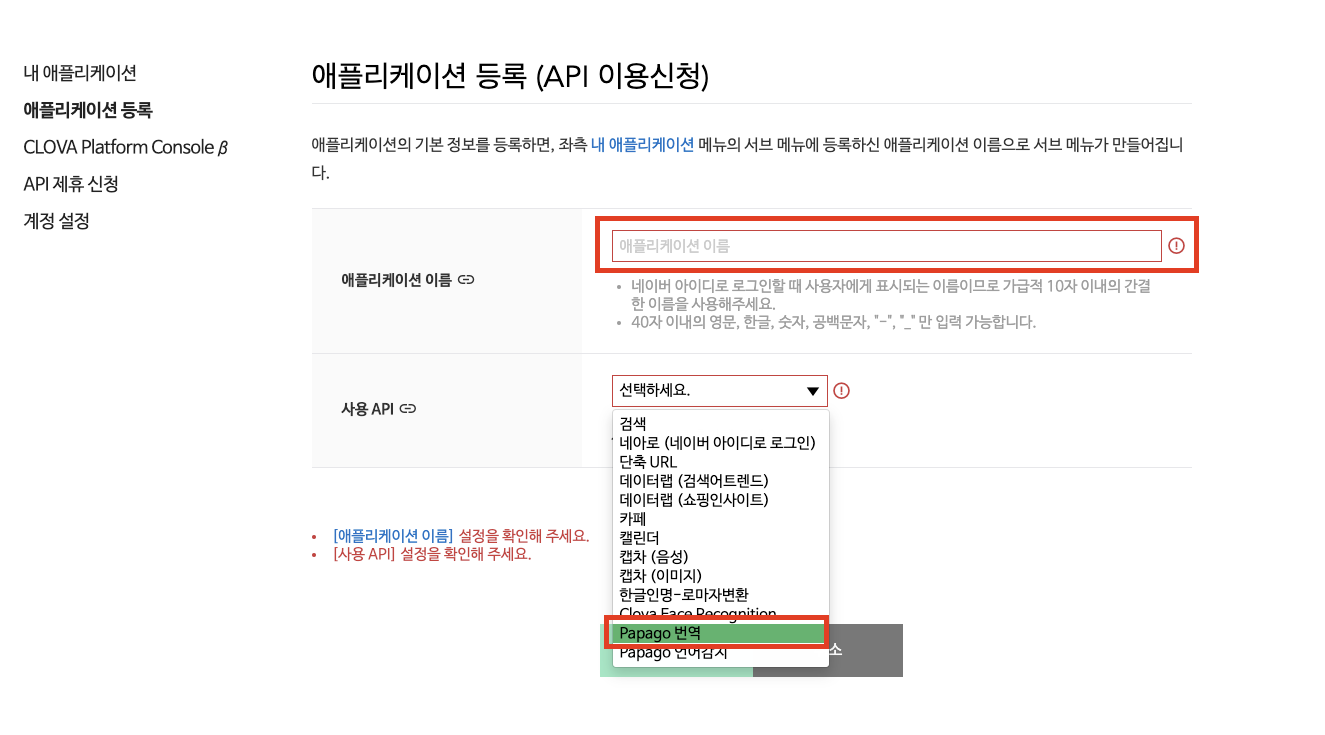Select 단축 URL option
1325x735 pixels.
click(720, 462)
